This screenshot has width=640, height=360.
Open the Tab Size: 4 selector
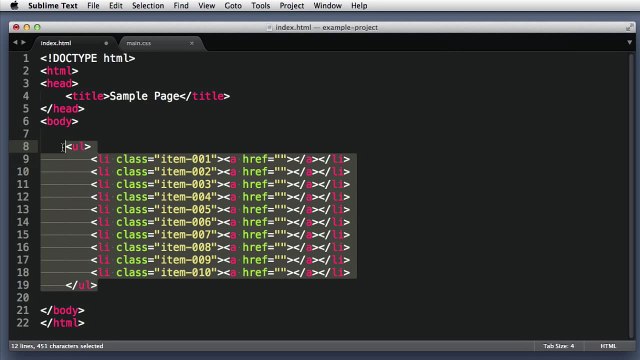coord(558,346)
